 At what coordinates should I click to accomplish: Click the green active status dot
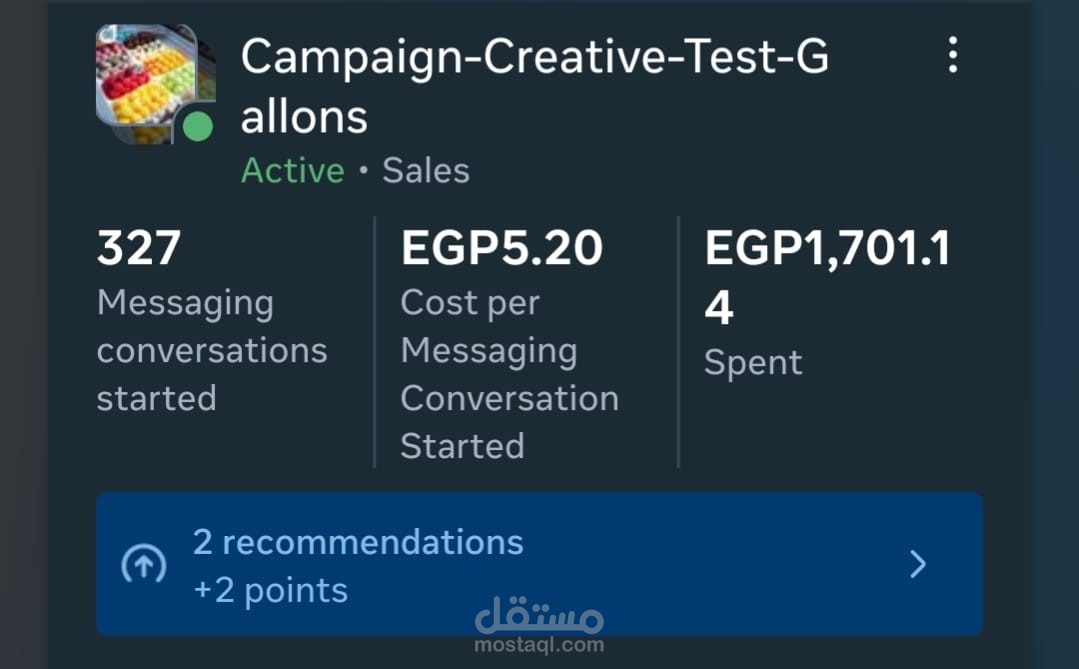point(197,127)
